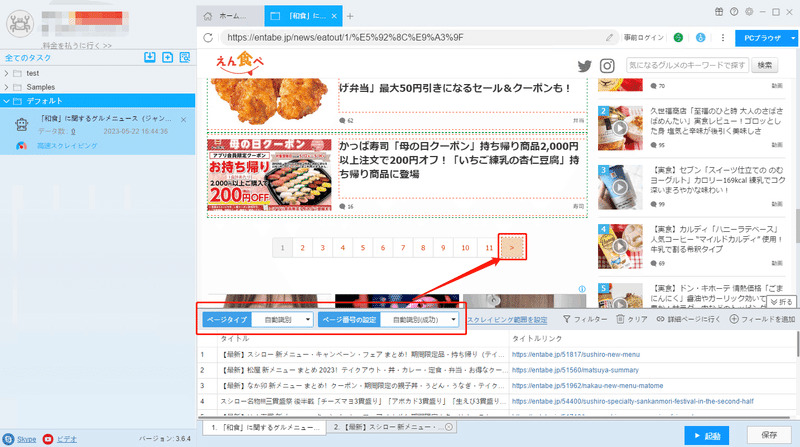Click the green circular toolbar icon
Image resolution: width=800 pixels, height=447 pixels.
point(678,38)
